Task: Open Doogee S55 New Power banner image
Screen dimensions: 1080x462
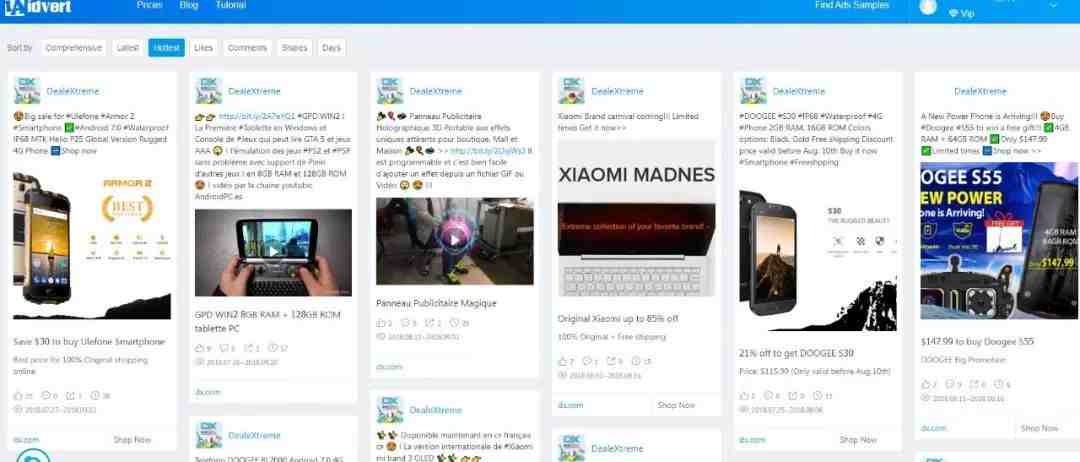Action: 999,240
